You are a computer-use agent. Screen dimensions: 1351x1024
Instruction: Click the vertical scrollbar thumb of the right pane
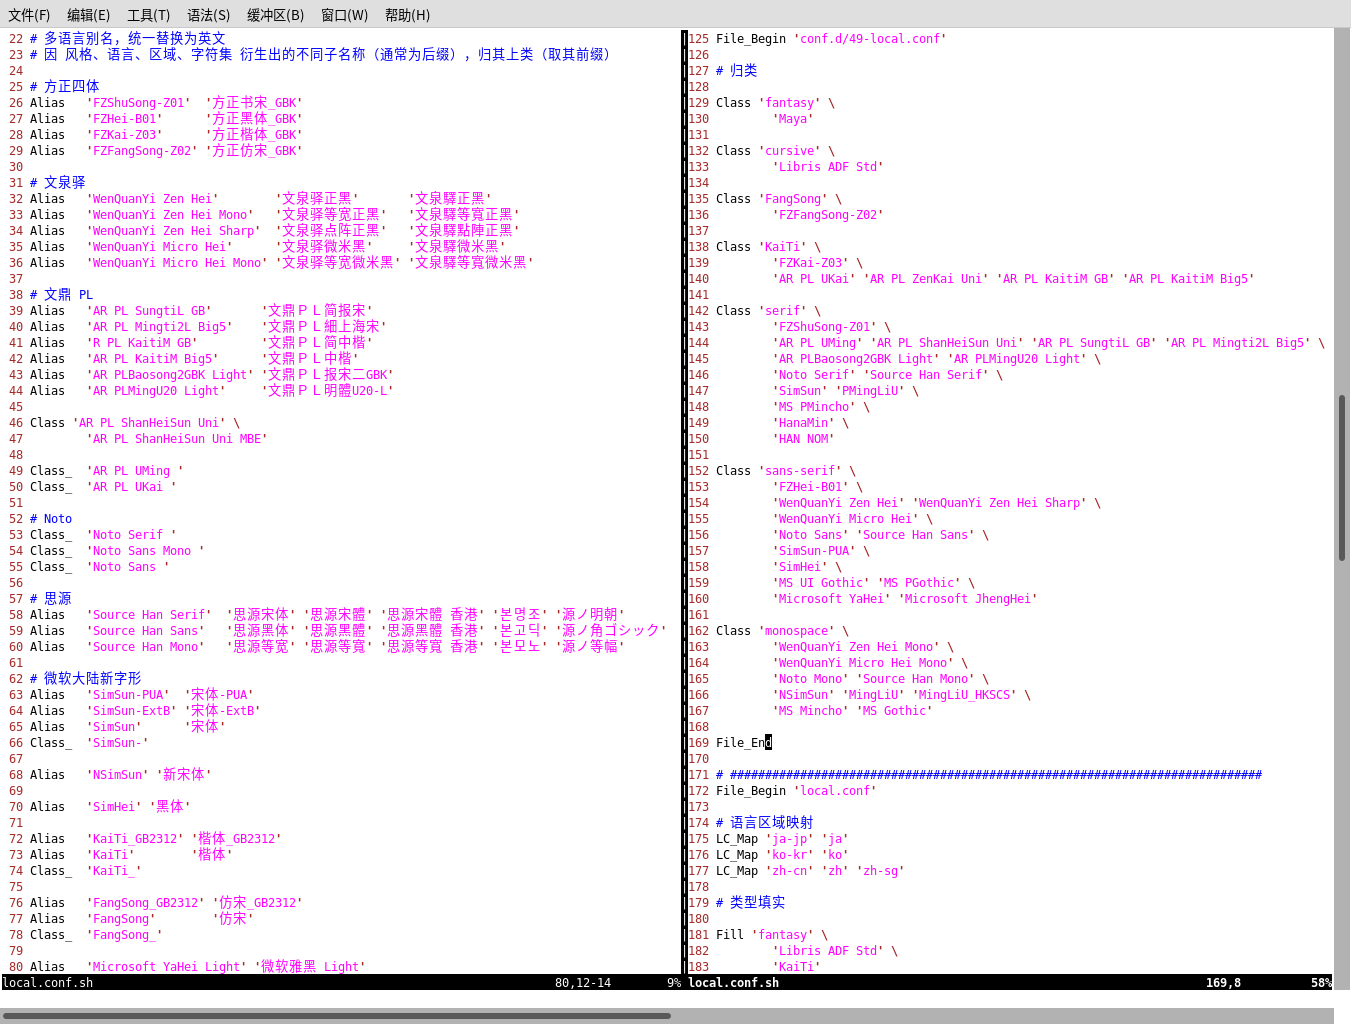click(1342, 478)
